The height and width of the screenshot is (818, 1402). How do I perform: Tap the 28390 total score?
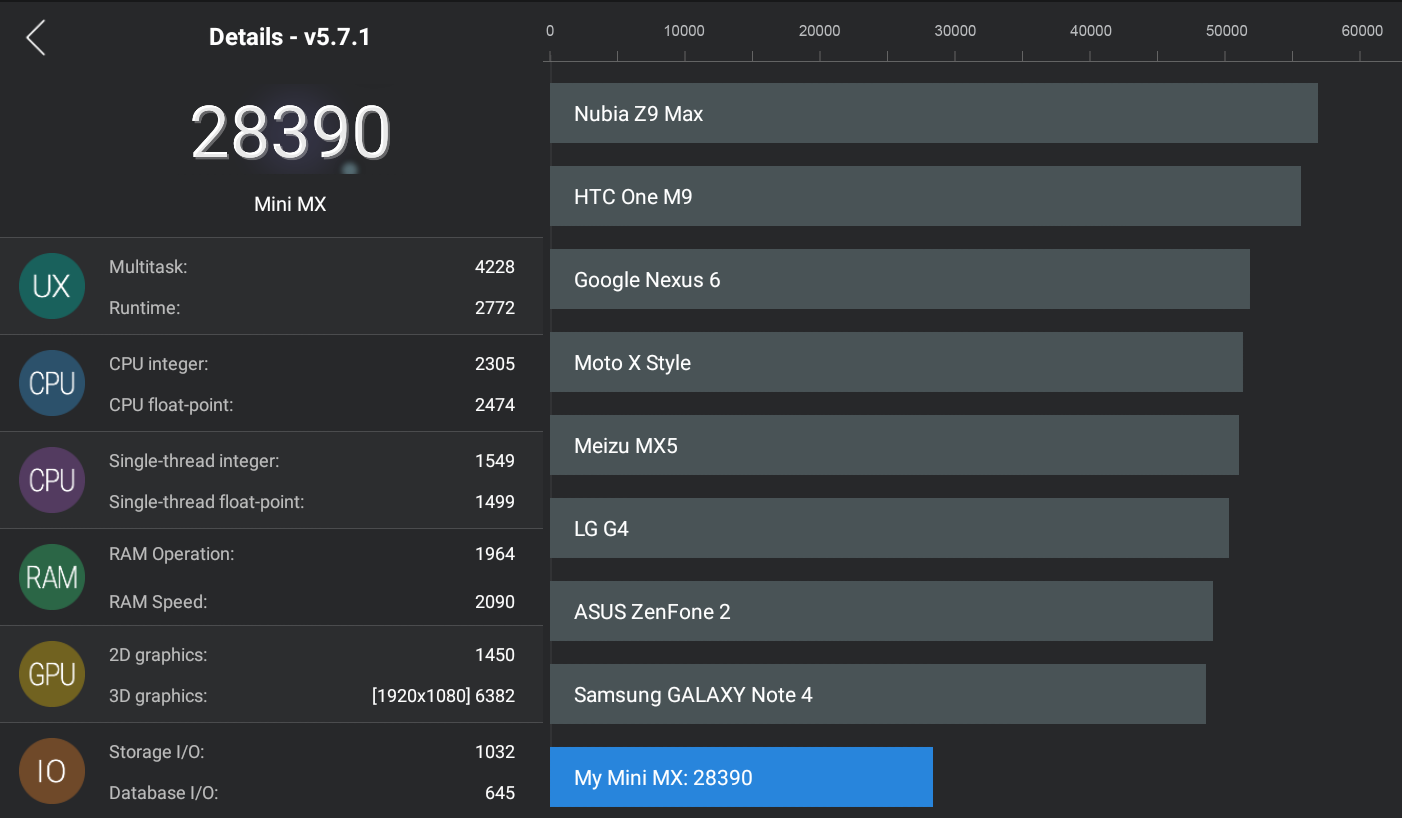[x=290, y=132]
